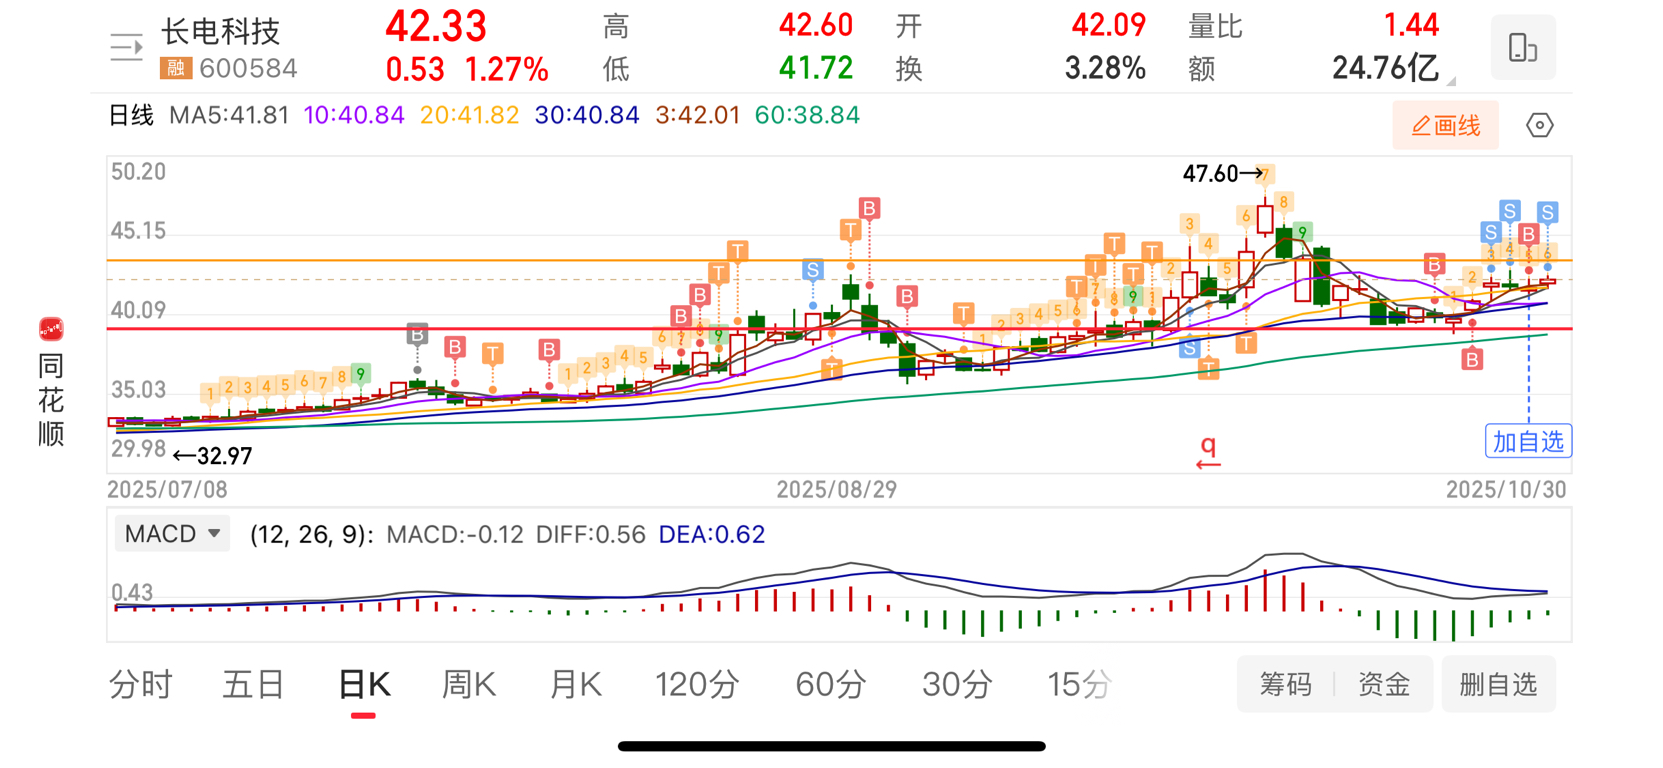Expand the turnover amount corner arrow
1663x768 pixels.
1452,80
